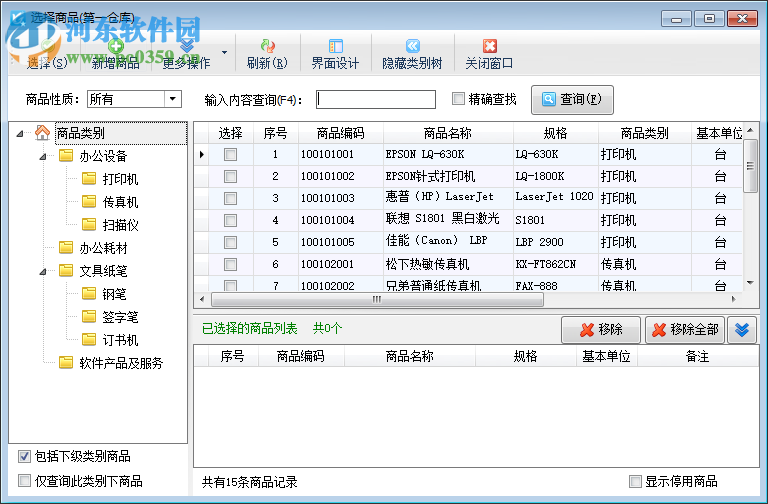Image resolution: width=768 pixels, height=504 pixels.
Task: Click the vertical scrollbar up arrow
Action: click(x=750, y=130)
